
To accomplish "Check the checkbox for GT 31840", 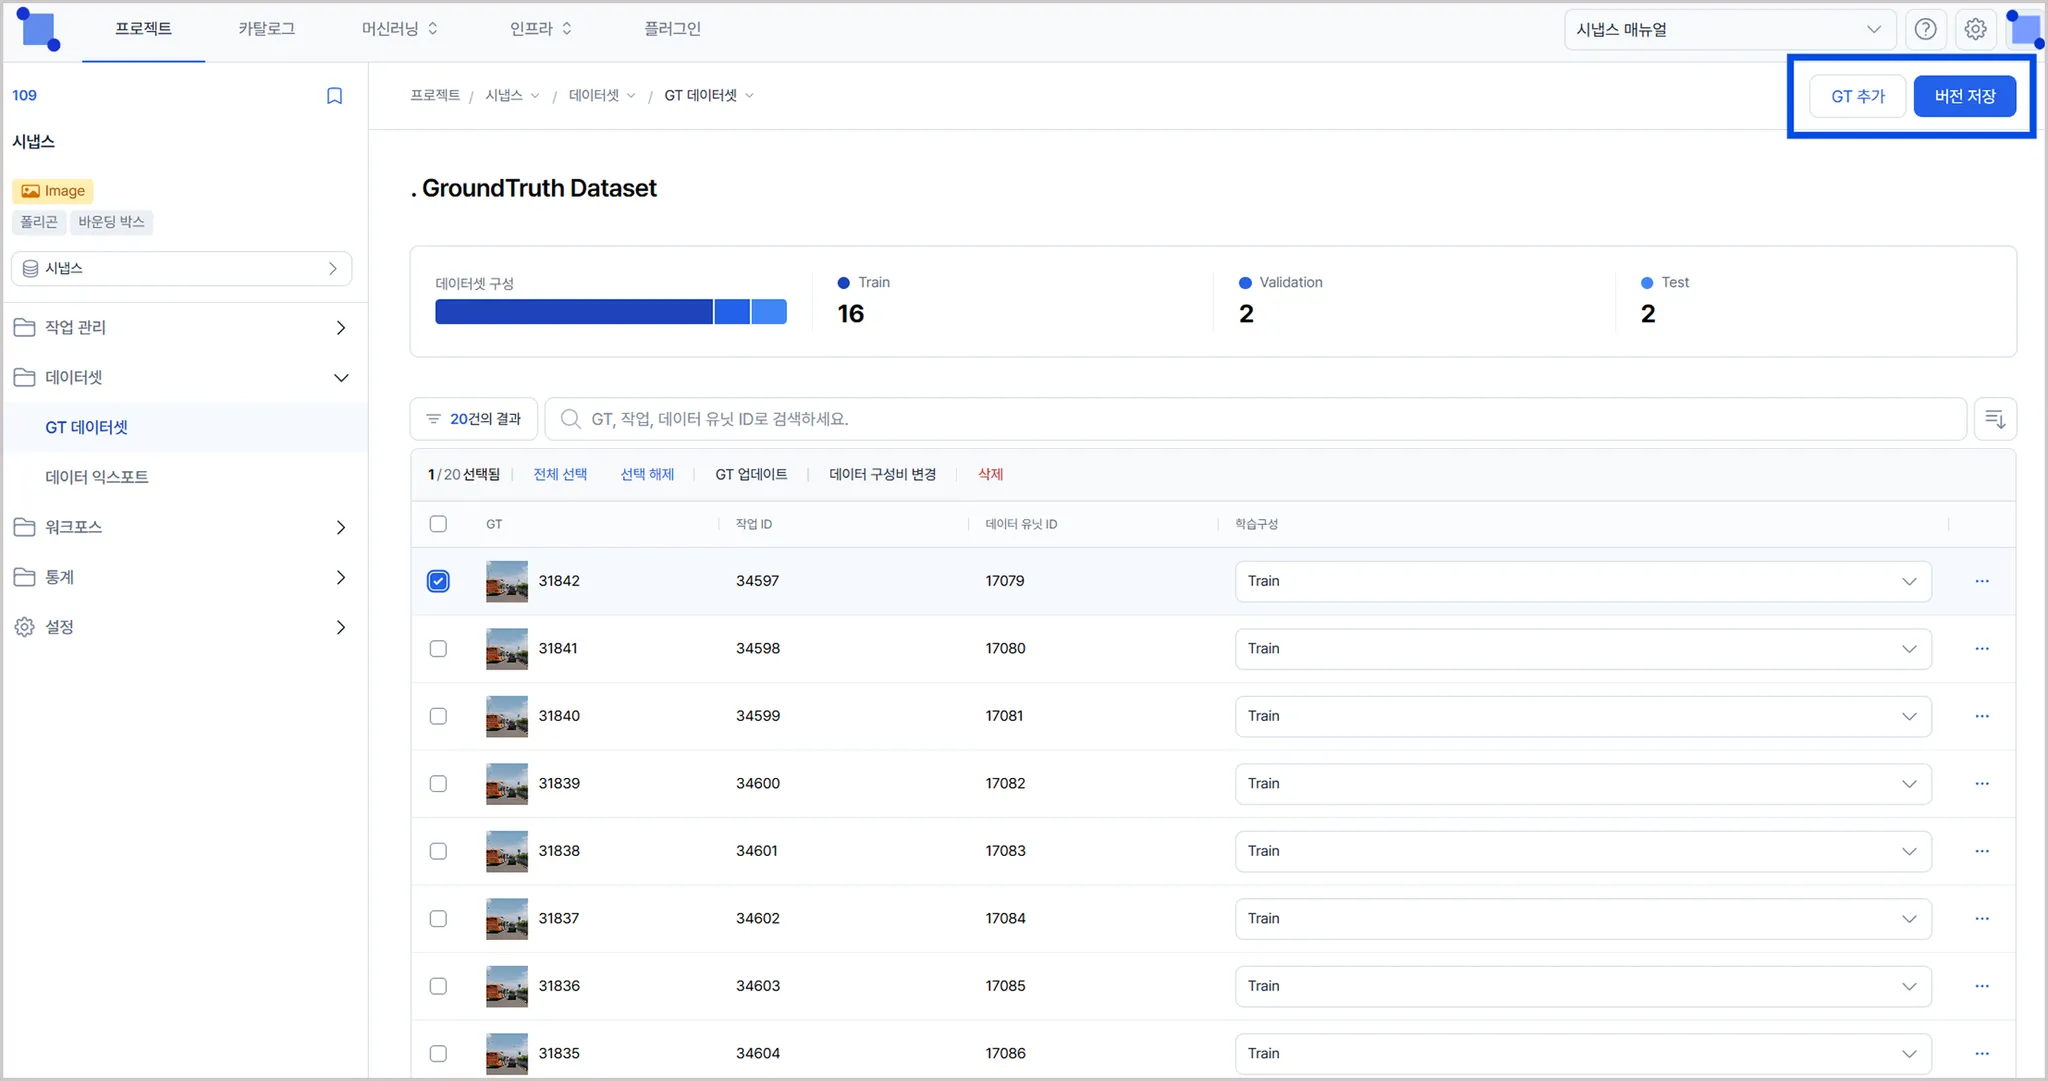I will click(438, 716).
